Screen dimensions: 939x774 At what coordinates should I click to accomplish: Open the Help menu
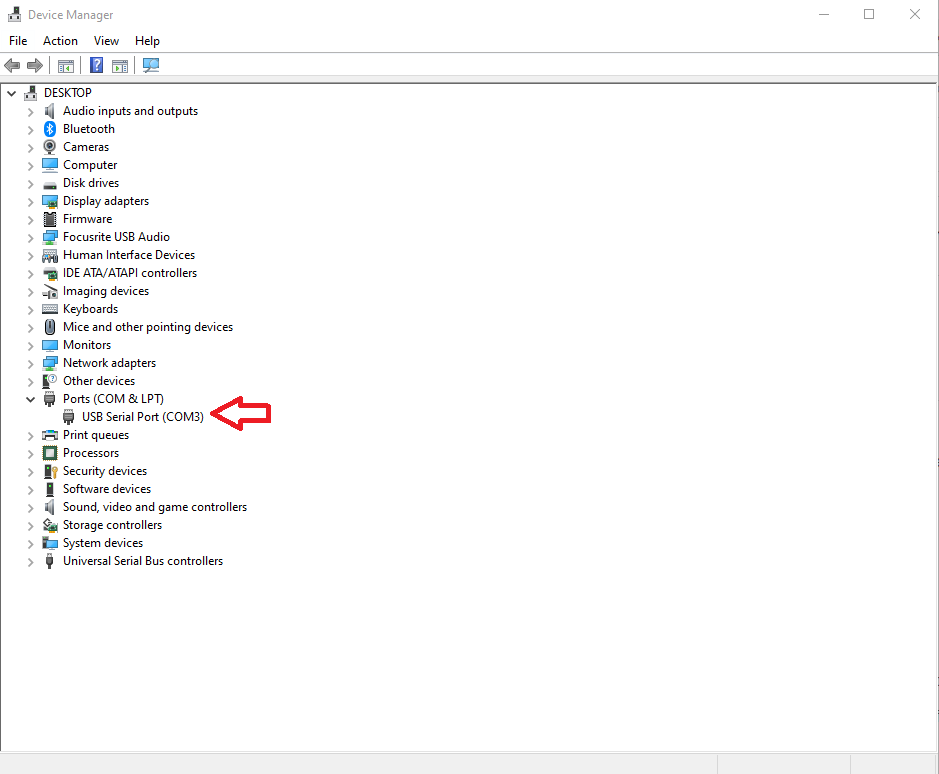point(147,41)
